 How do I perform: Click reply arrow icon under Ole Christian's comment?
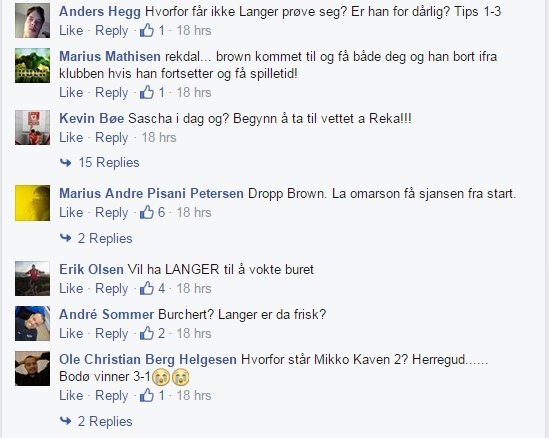(x=65, y=420)
